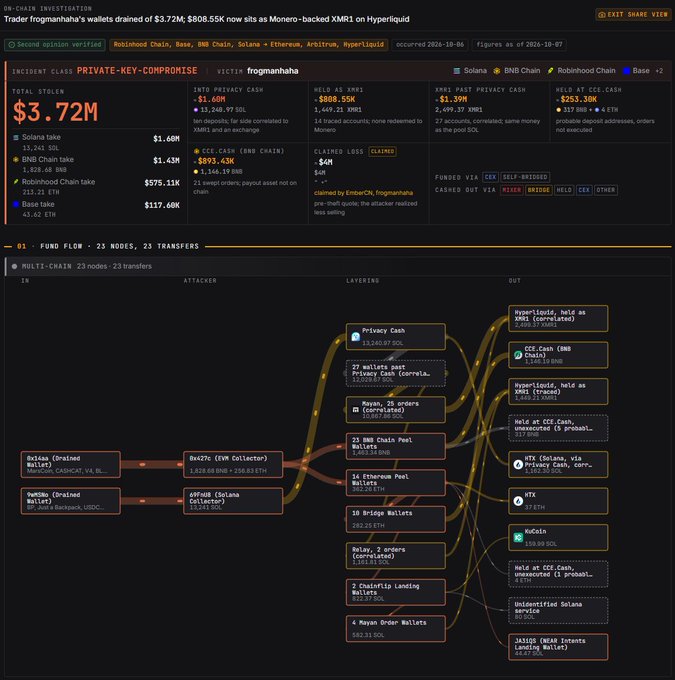The image size is (675, 680).
Task: Click the MIXER cash-out tag
Action: (511, 190)
